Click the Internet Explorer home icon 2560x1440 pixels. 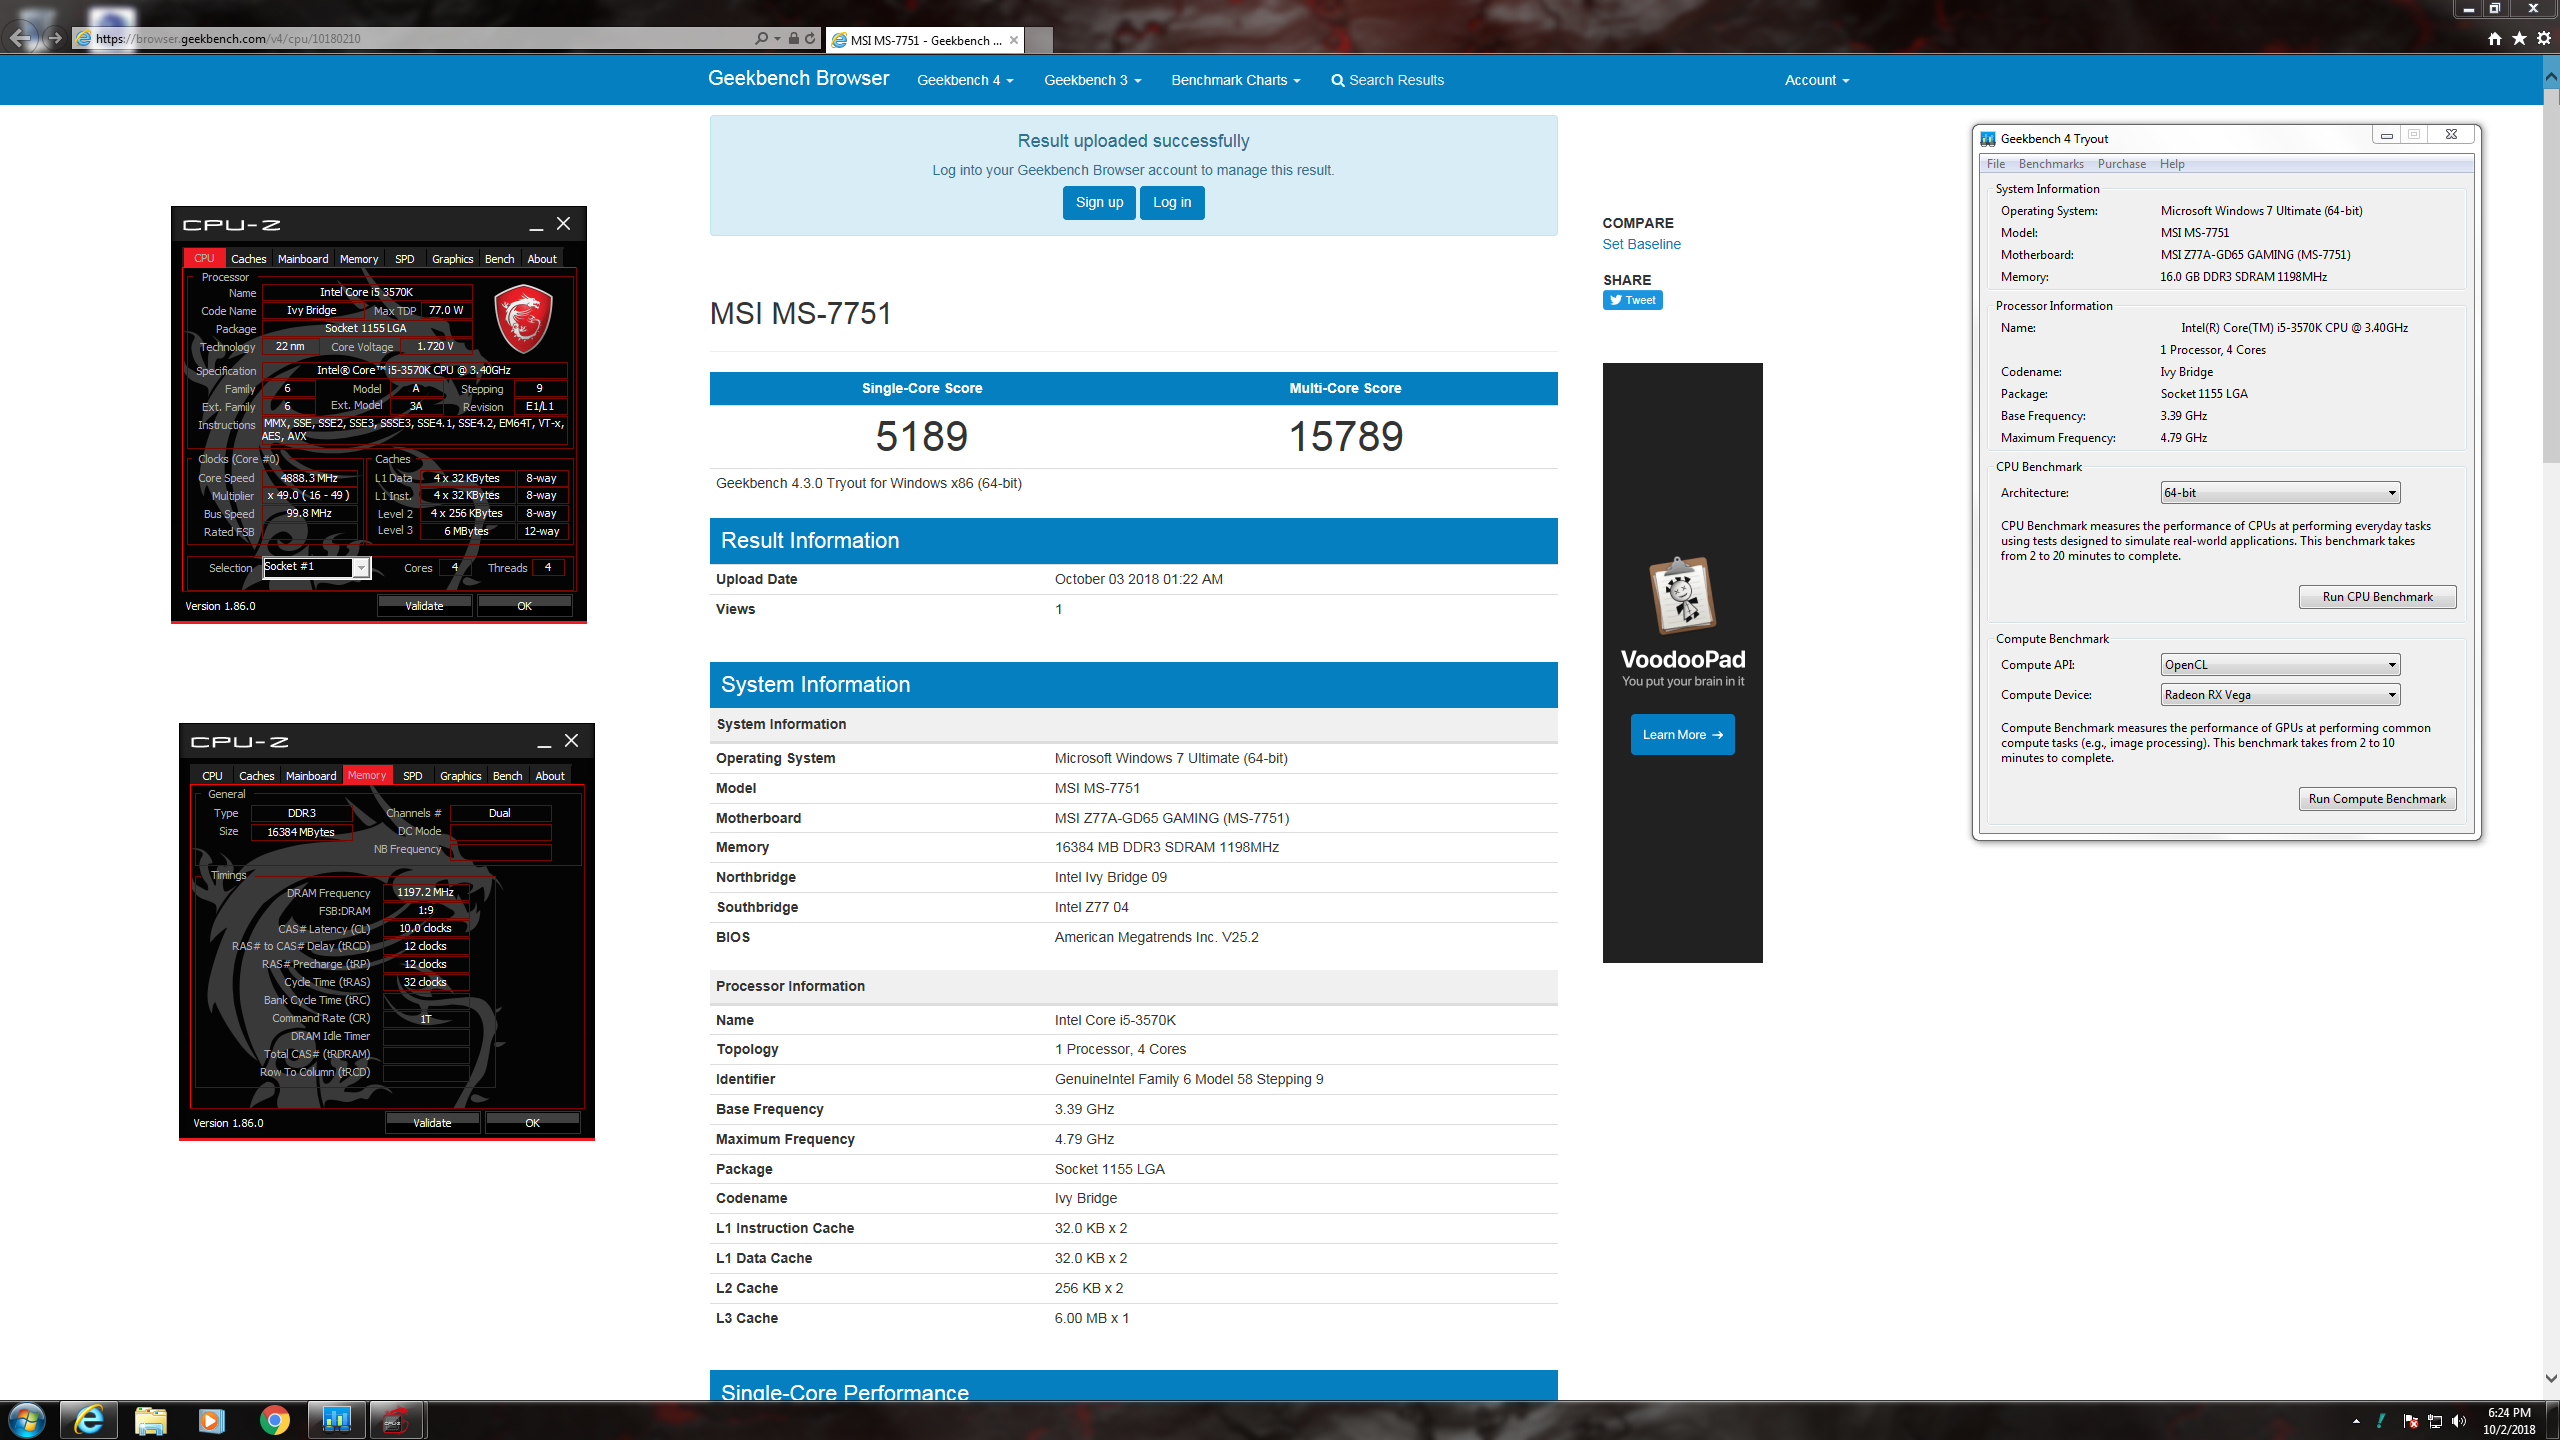[2495, 38]
